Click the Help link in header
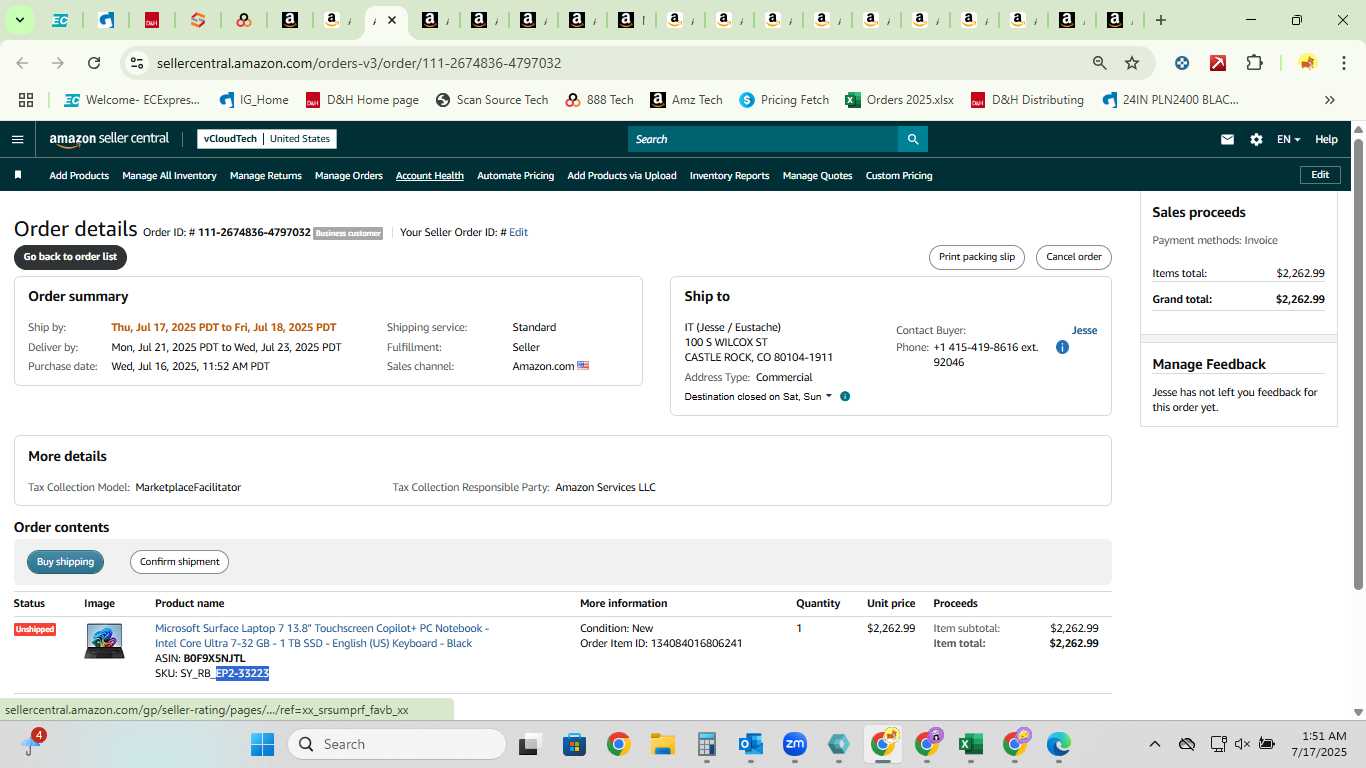This screenshot has height=768, width=1366. pyautogui.click(x=1326, y=140)
